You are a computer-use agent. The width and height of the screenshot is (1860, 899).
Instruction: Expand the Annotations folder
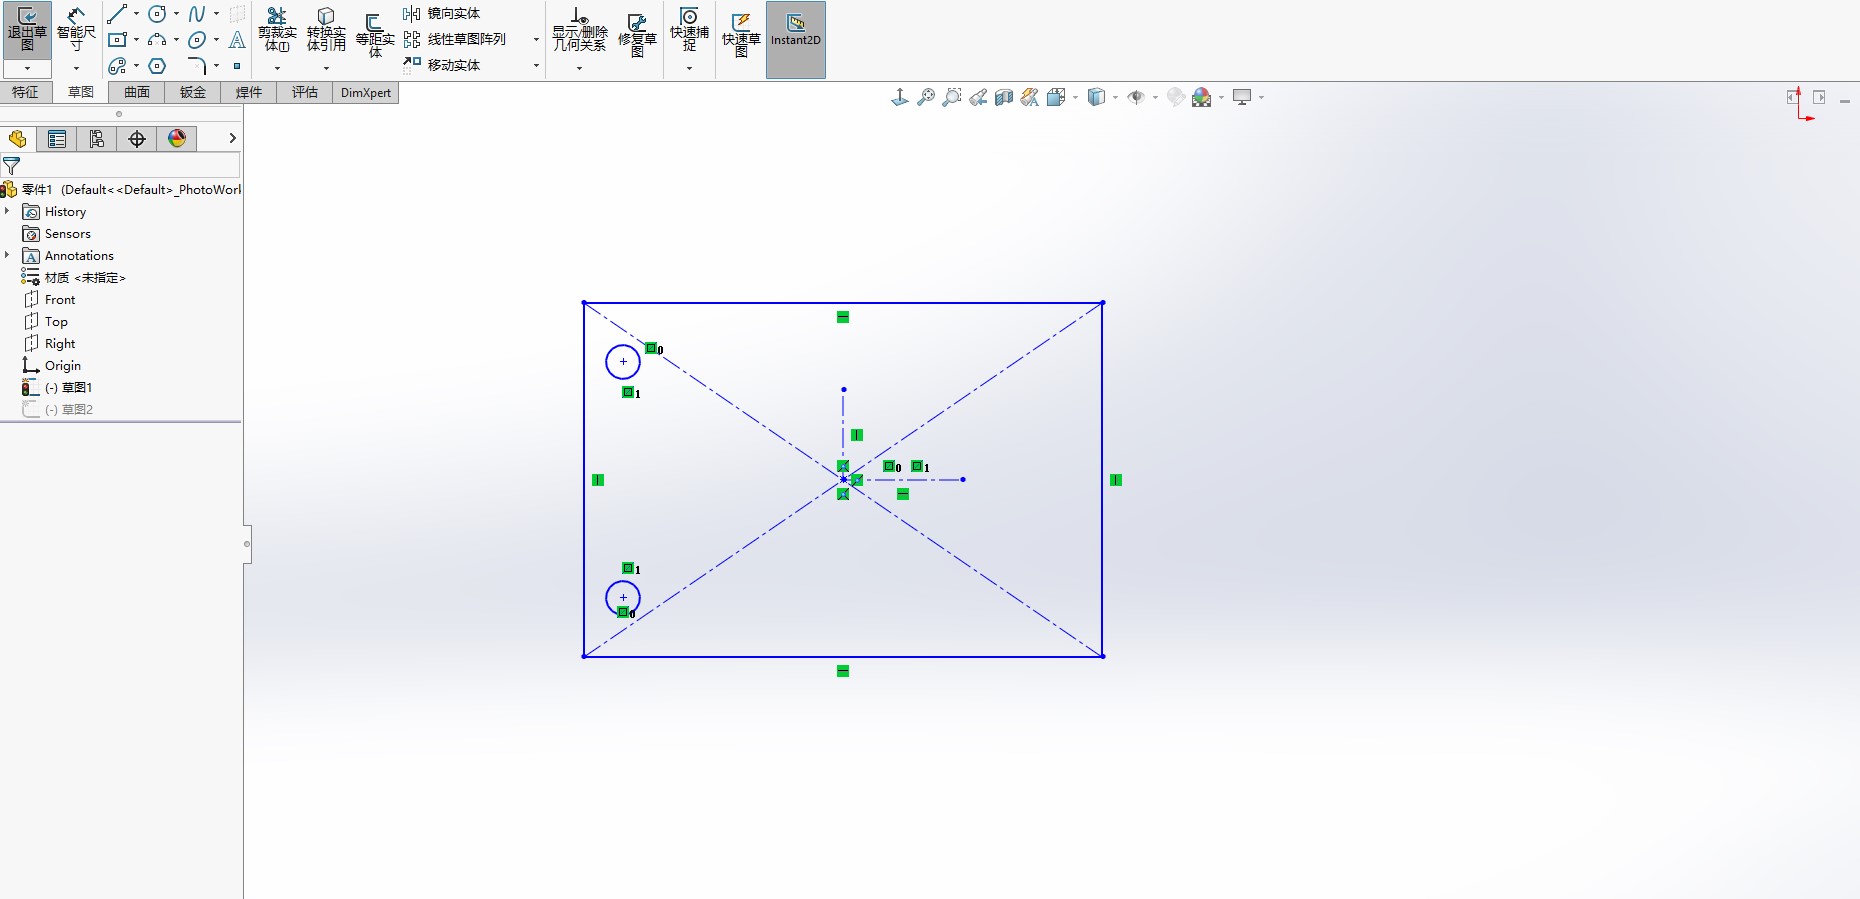[7, 255]
